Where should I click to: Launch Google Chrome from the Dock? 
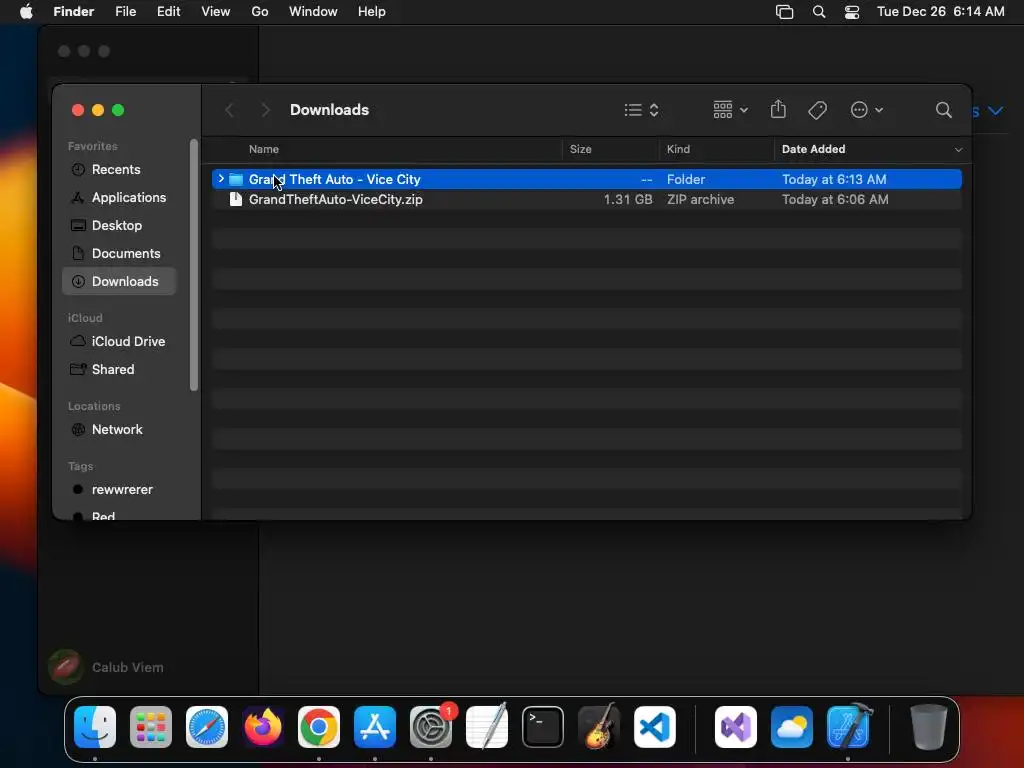[x=319, y=727]
